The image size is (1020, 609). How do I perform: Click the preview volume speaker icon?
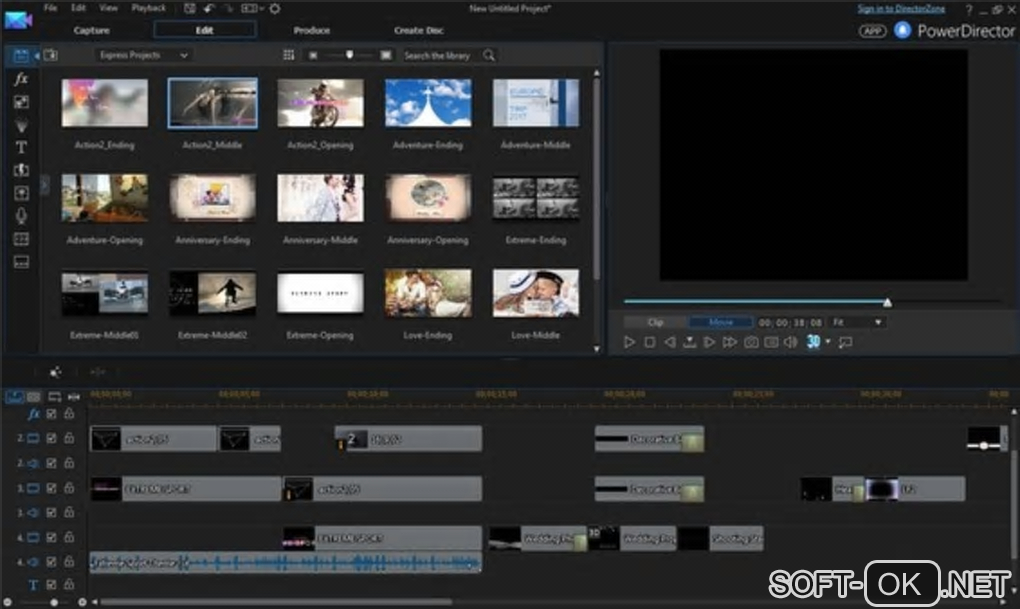790,342
